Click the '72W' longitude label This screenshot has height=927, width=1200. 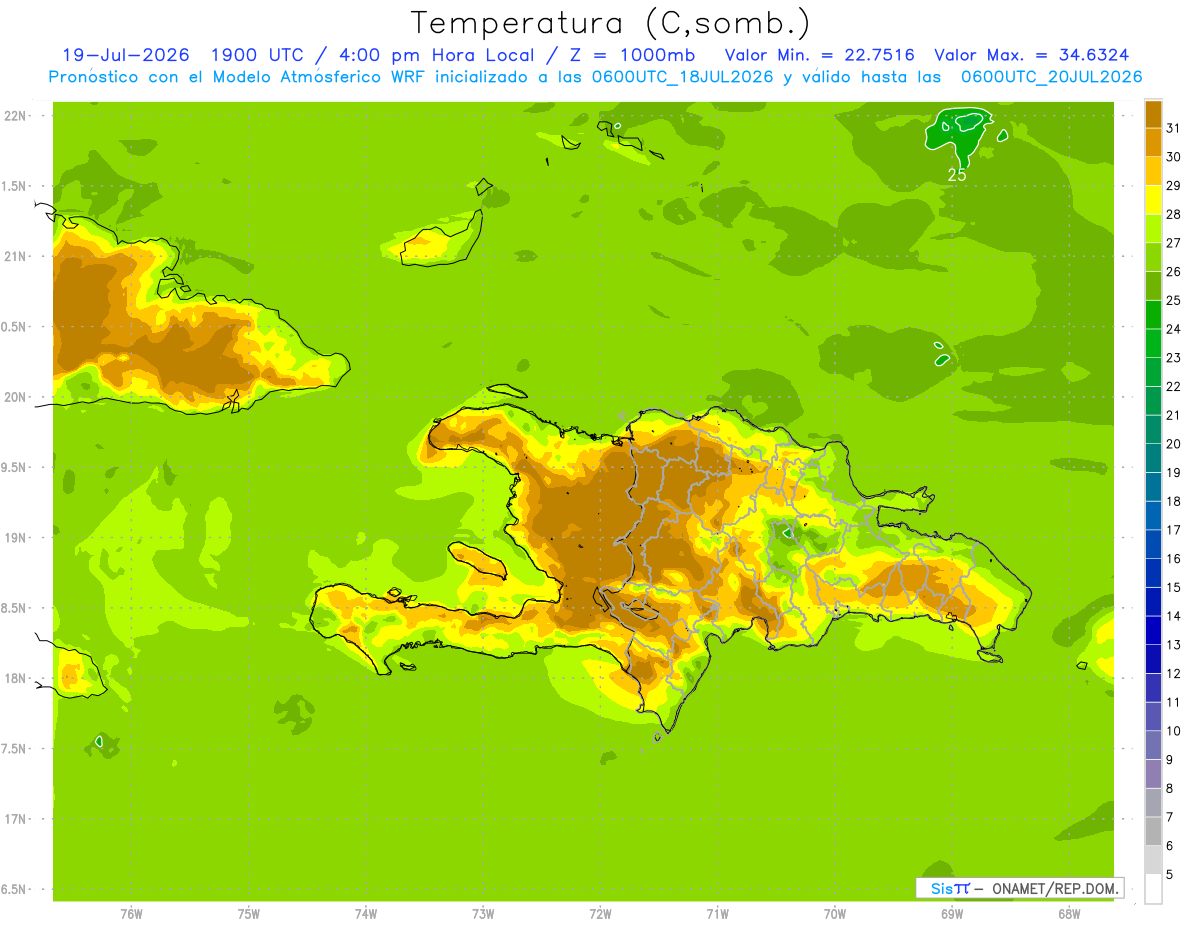pyautogui.click(x=600, y=914)
